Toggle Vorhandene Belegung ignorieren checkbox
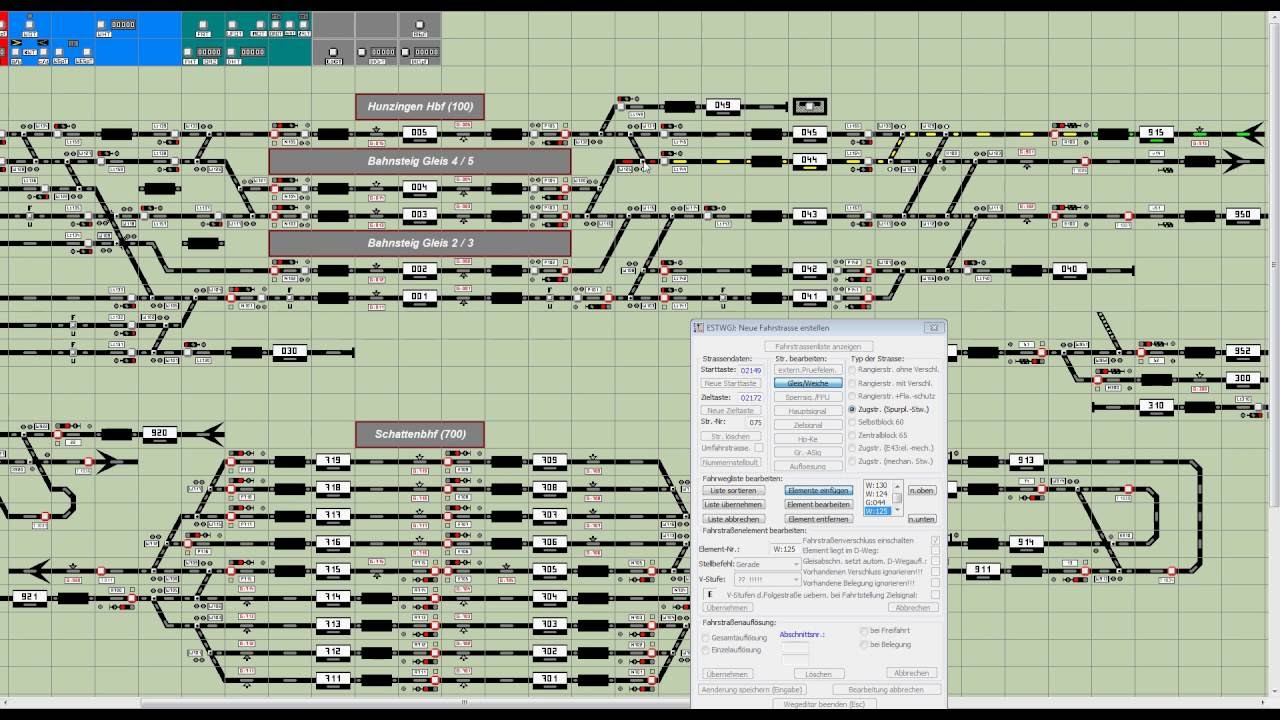The height and width of the screenshot is (720, 1280). [935, 583]
